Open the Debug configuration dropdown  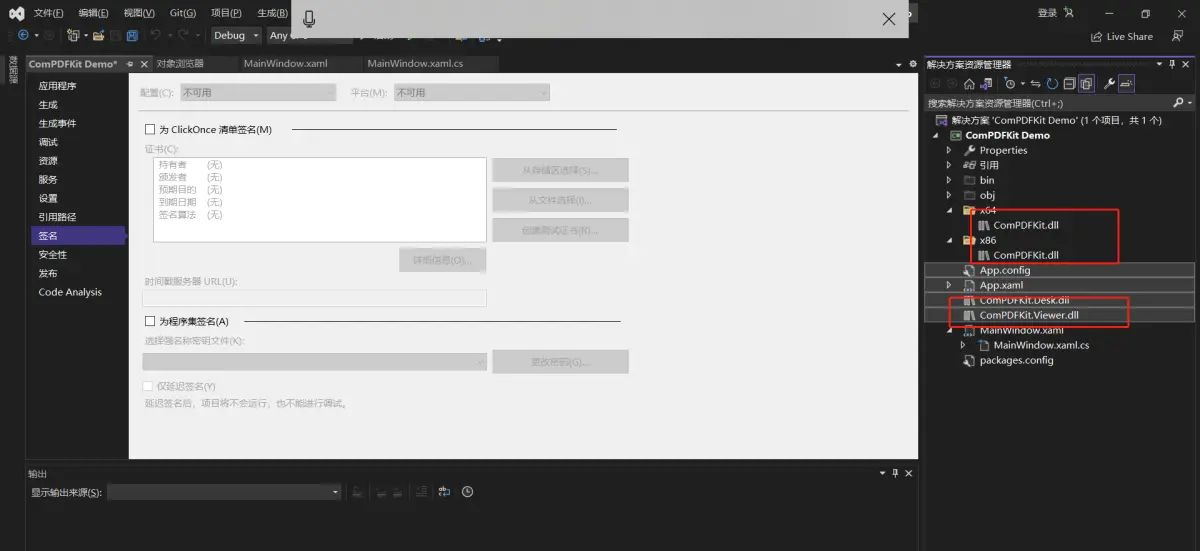(236, 35)
